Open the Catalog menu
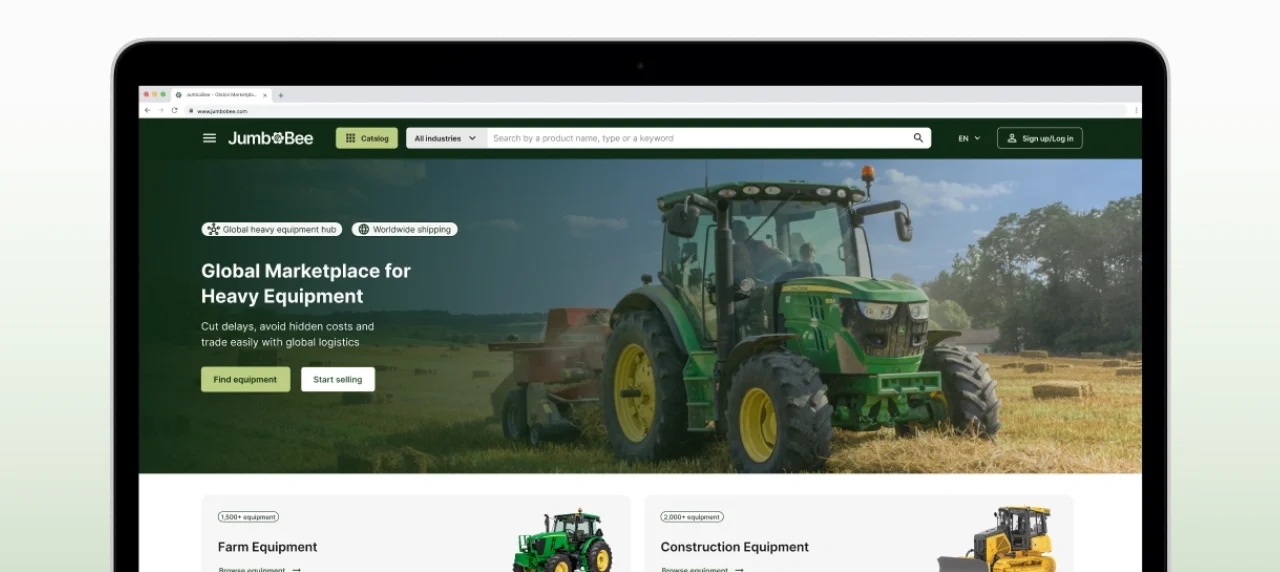This screenshot has height=572, width=1280. tap(367, 138)
